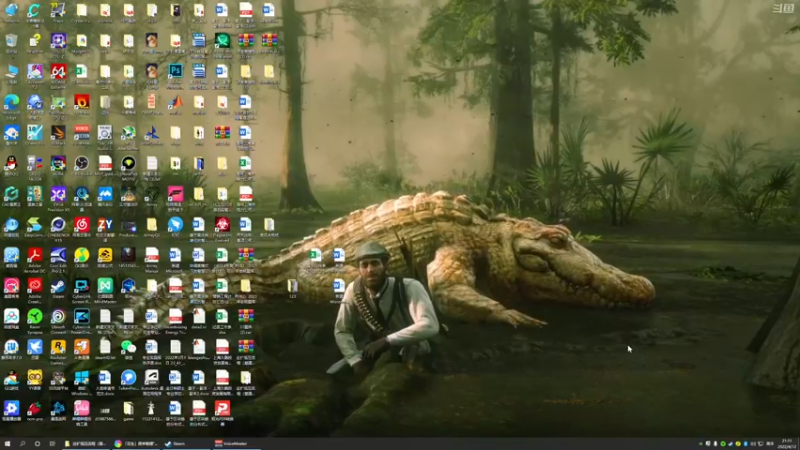The image size is (800, 450).
Task: Open the Autodesk desktop shortcut
Action: [x=152, y=381]
